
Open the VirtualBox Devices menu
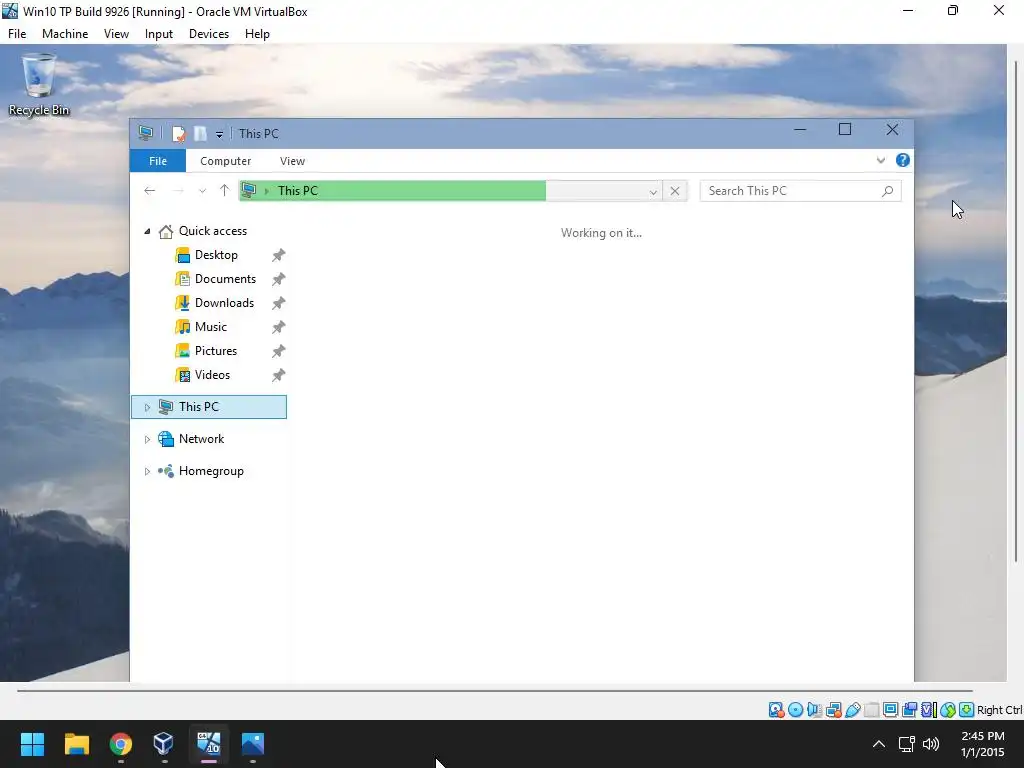click(209, 34)
